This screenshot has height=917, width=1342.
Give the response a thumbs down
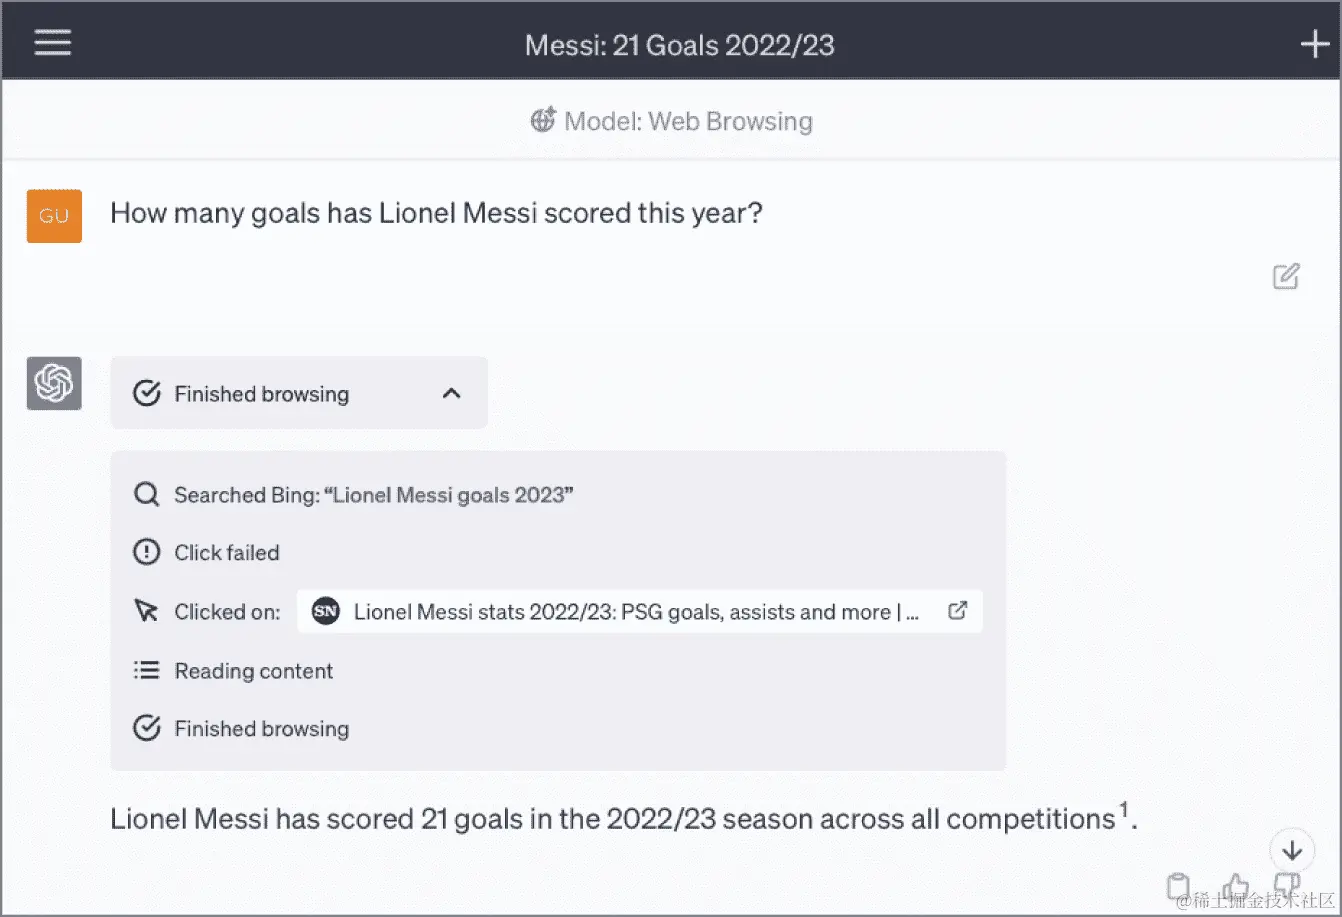[x=1286, y=885]
